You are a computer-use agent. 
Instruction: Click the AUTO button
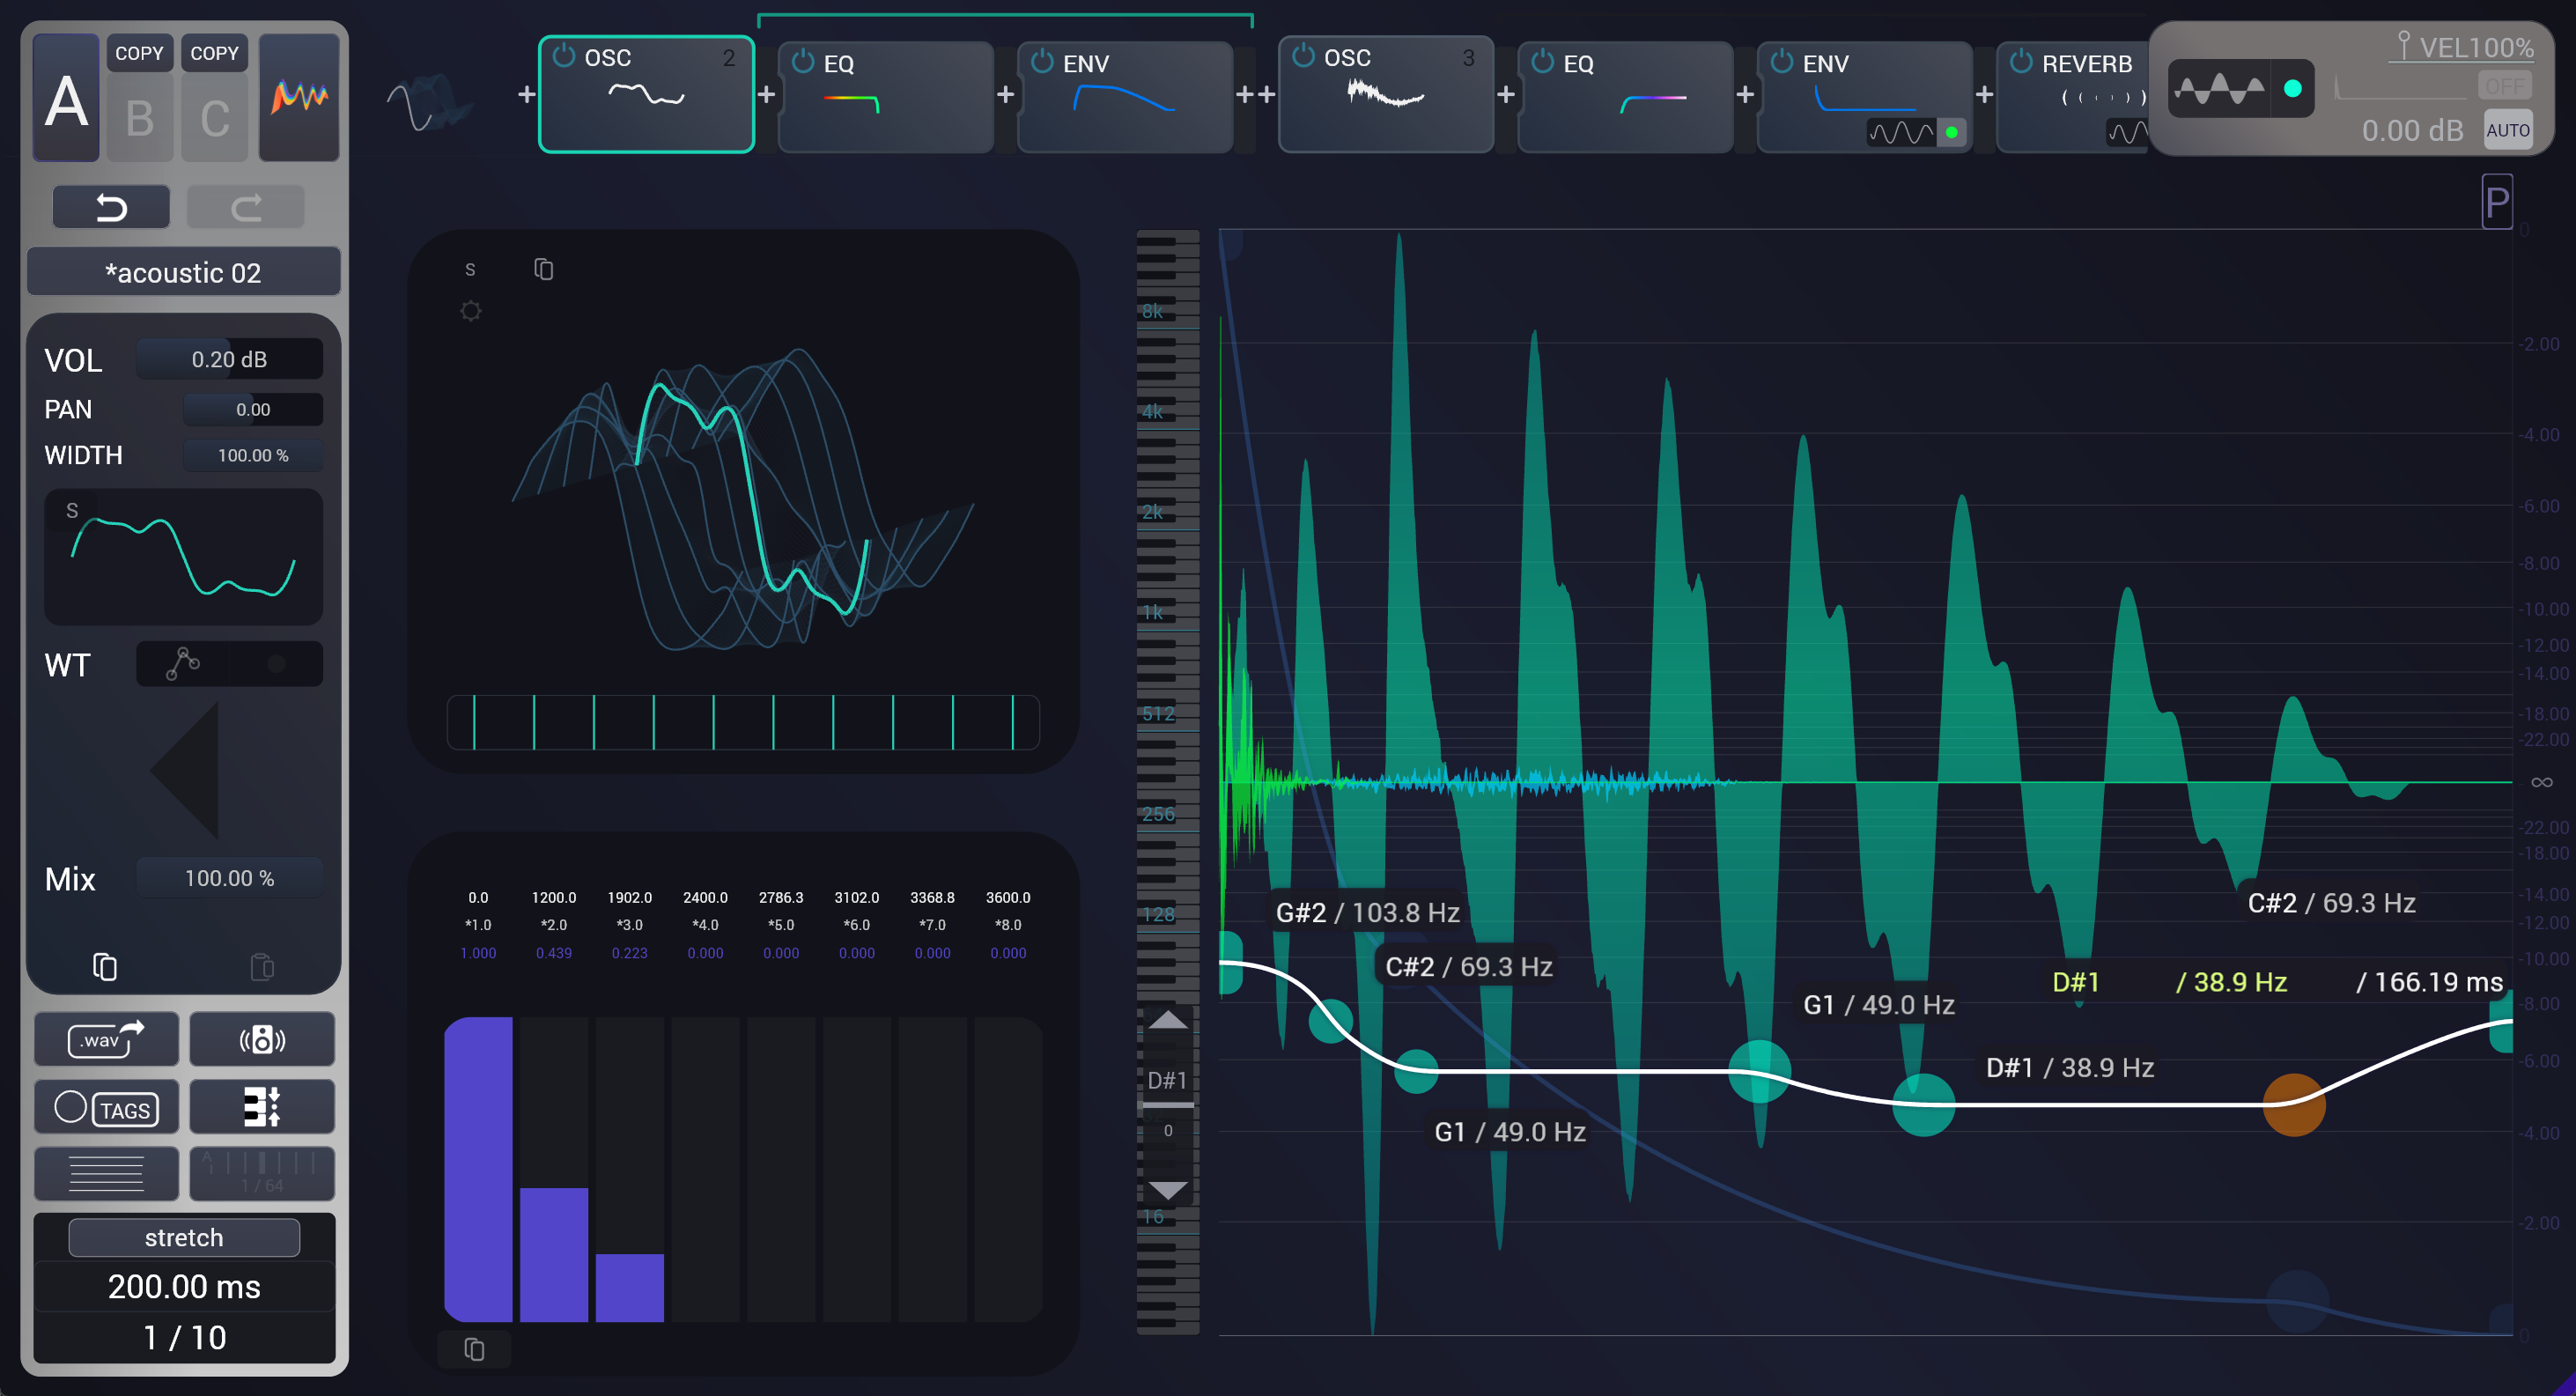tap(2507, 130)
